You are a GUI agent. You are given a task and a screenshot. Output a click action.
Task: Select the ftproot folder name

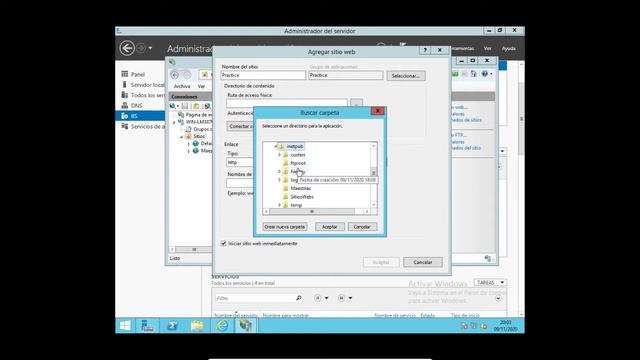tap(298, 163)
